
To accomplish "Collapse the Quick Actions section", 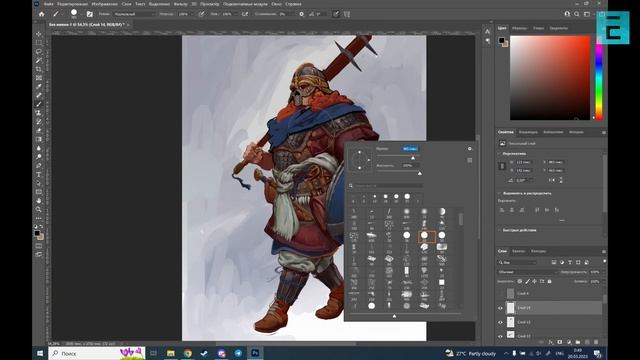I will (x=499, y=230).
